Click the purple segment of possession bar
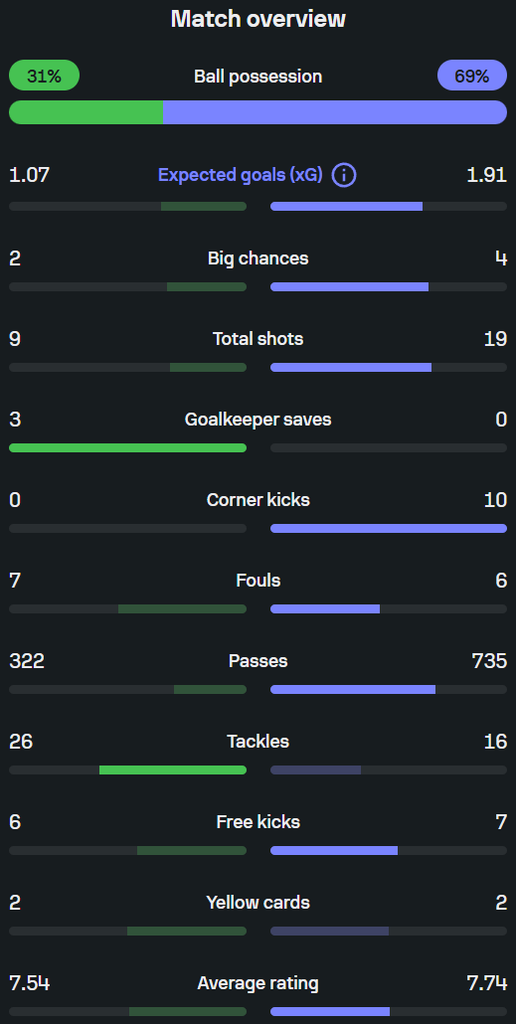The width and height of the screenshot is (516, 1024). coord(335,112)
